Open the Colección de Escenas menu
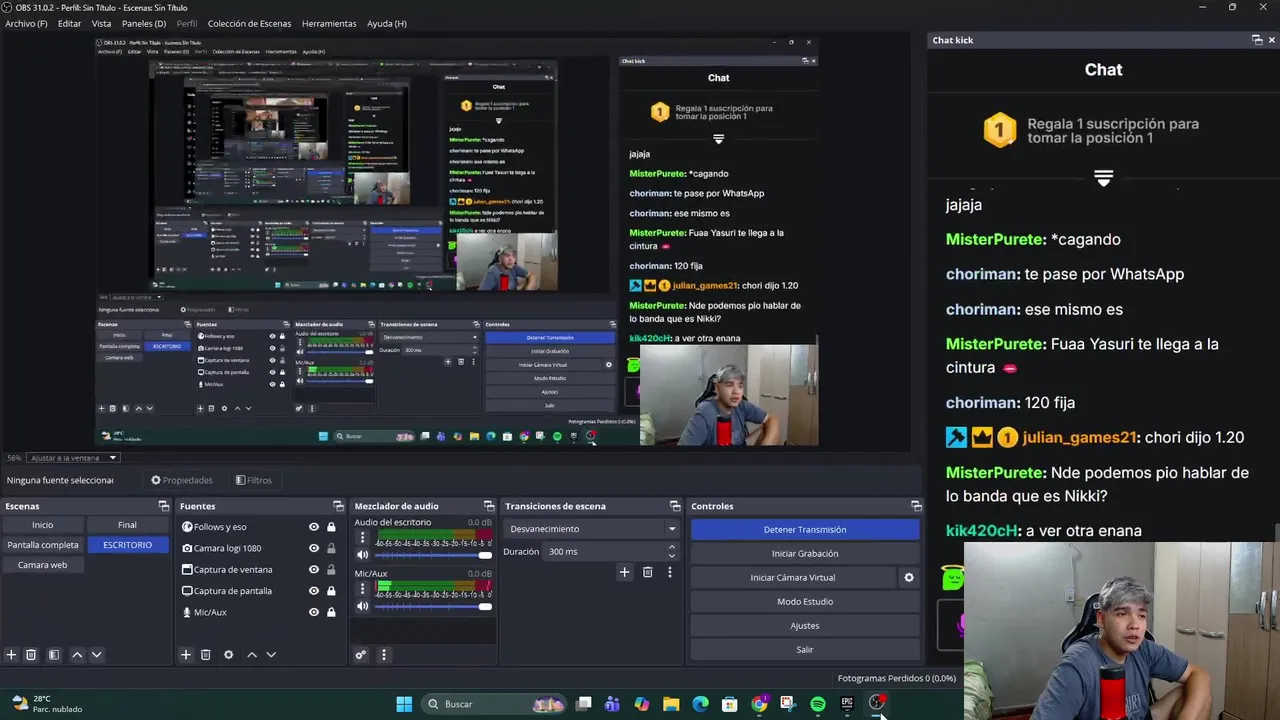 pyautogui.click(x=249, y=23)
